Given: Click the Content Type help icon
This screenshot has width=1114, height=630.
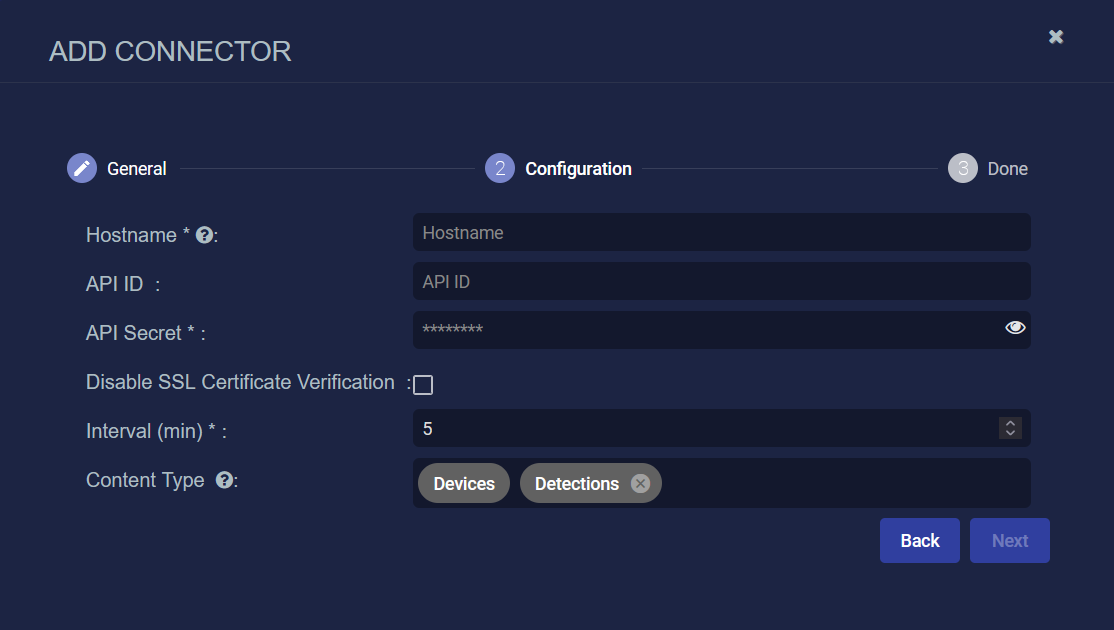Looking at the screenshot, I should click(224, 480).
